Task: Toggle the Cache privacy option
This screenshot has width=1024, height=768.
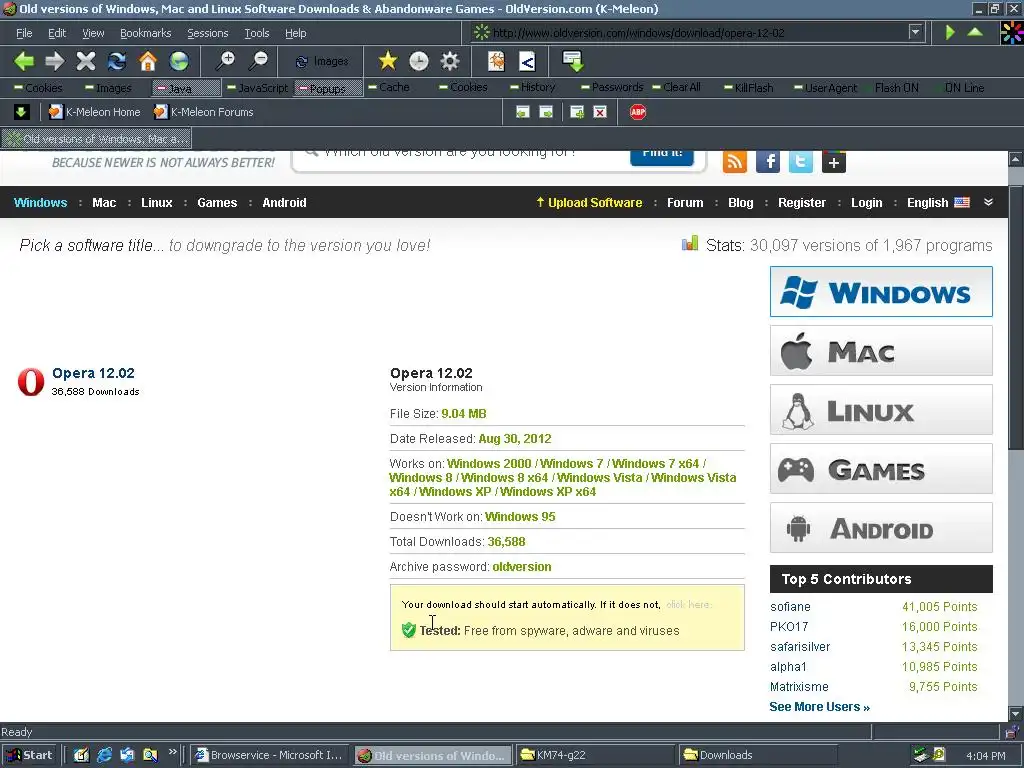Action: coord(388,88)
